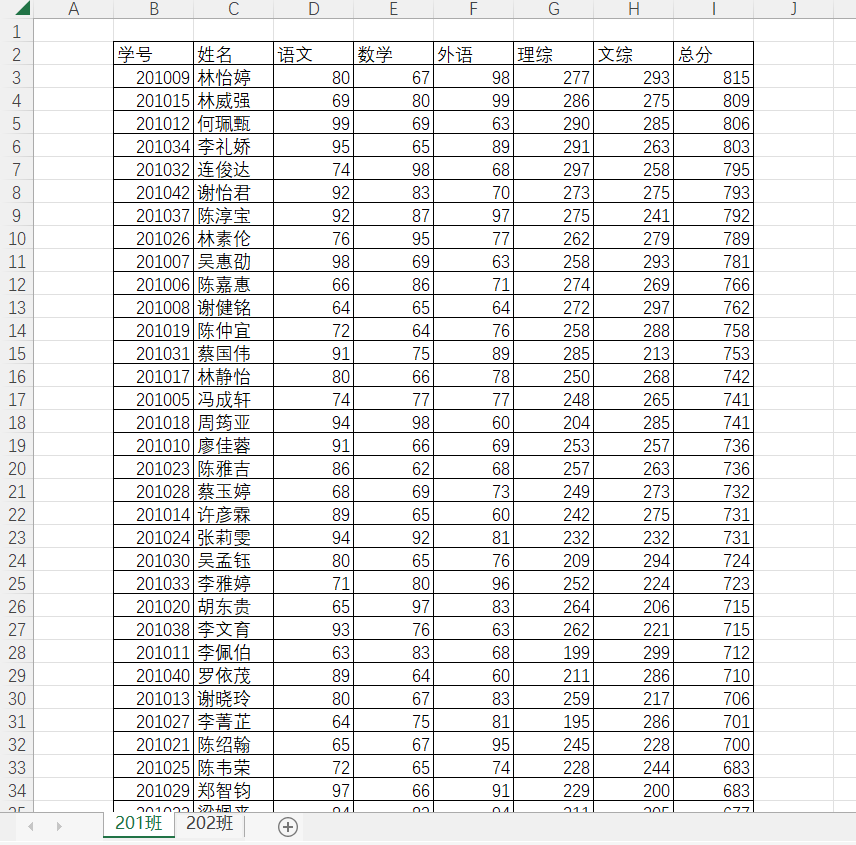Screen dimensions: 856x845
Task: Select total score cell 700
Action: [x=714, y=744]
